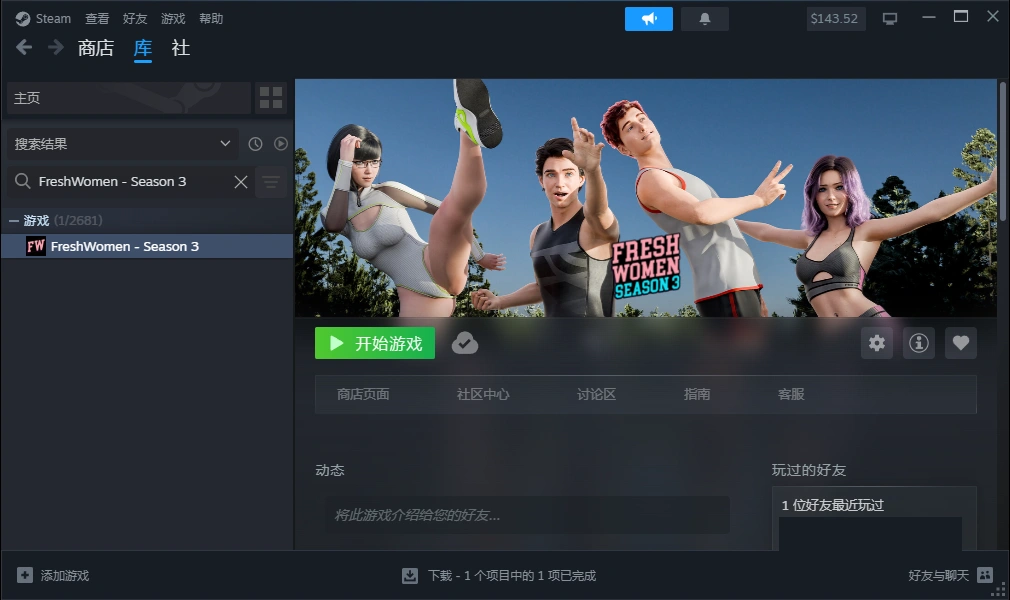1010x600 pixels.
Task: Click the FreshWomen - Season 3 search field
Action: point(131,182)
